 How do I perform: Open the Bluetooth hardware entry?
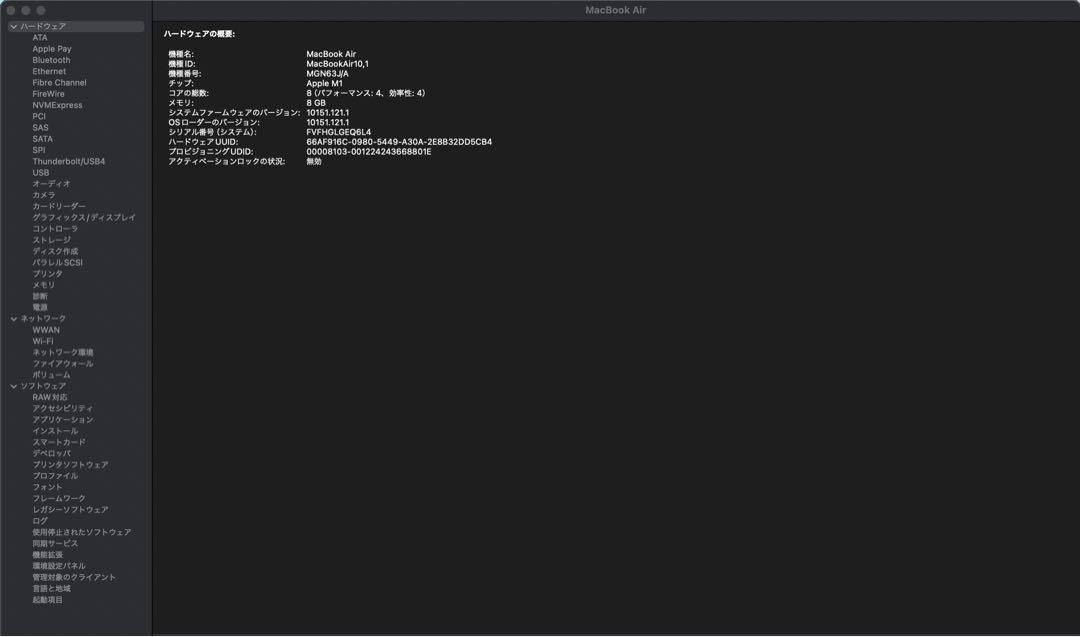51,60
